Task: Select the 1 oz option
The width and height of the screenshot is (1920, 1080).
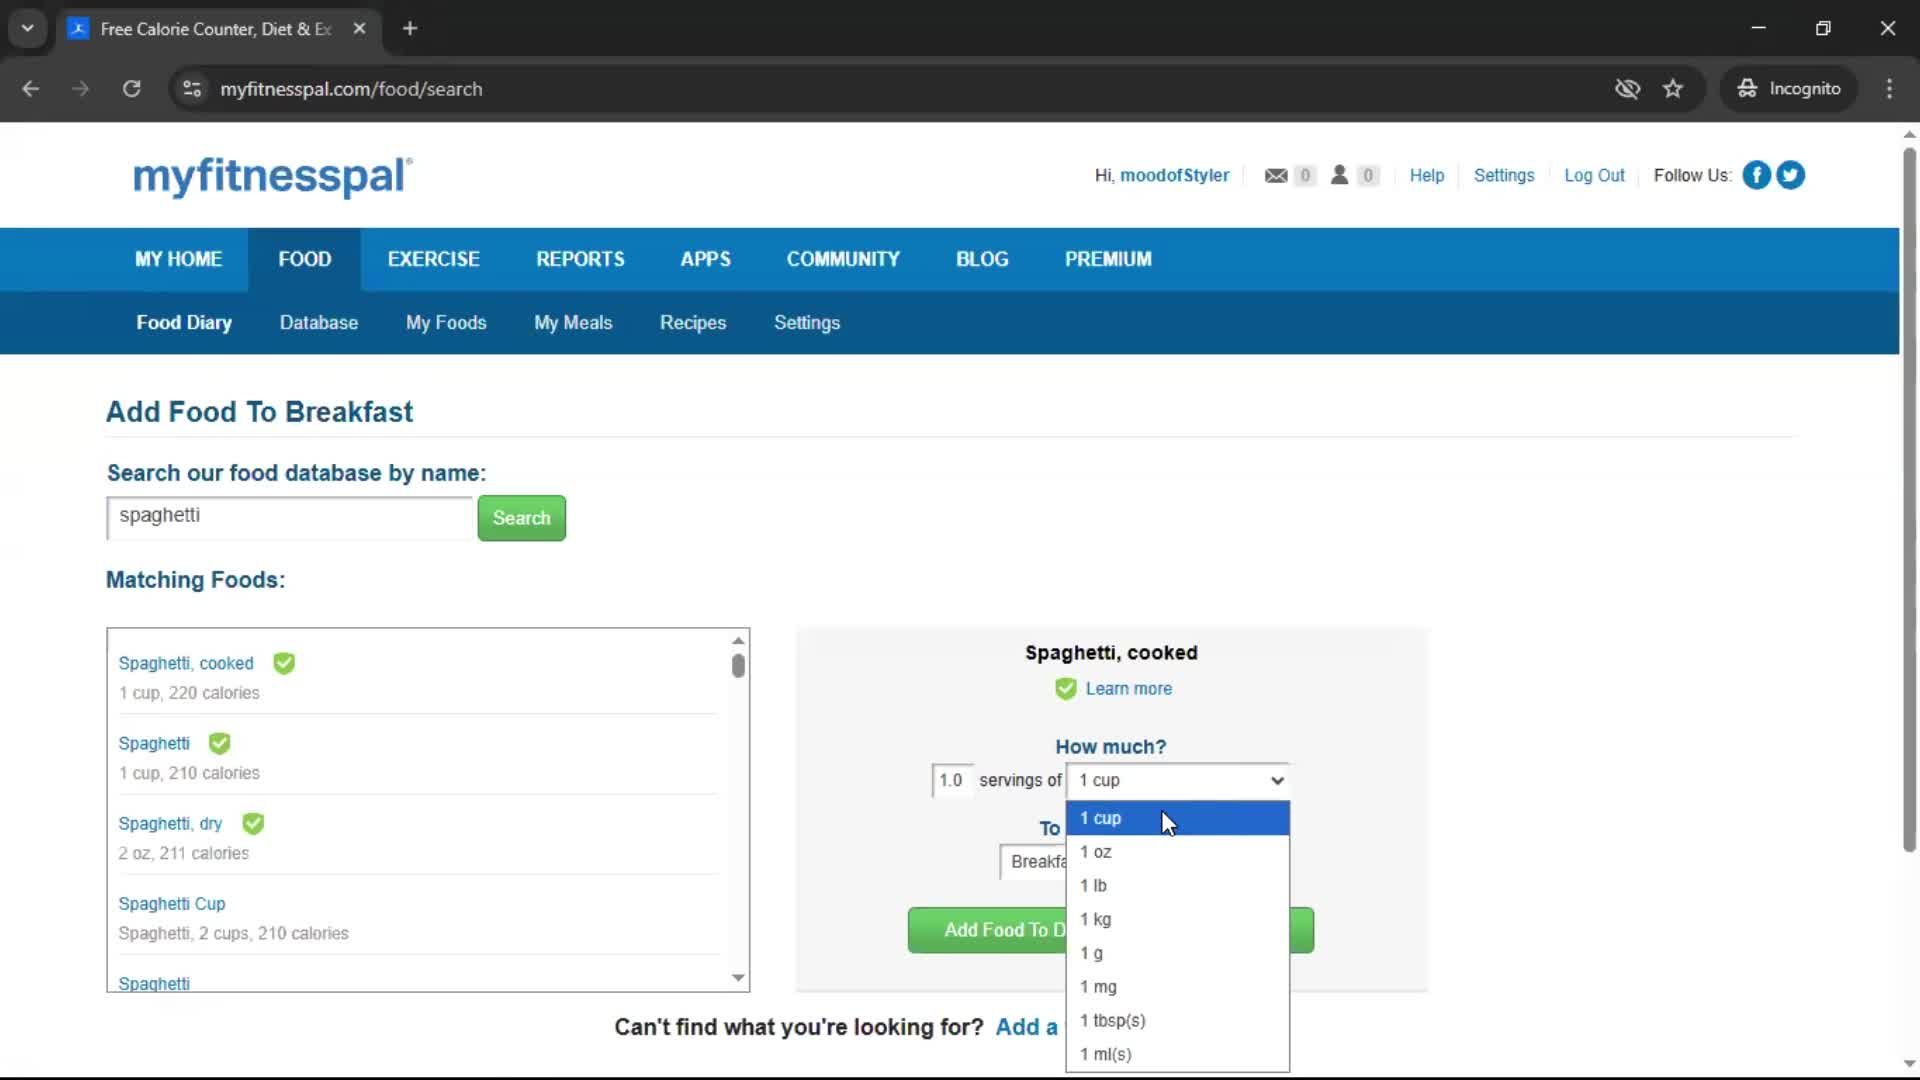Action: tap(1178, 852)
